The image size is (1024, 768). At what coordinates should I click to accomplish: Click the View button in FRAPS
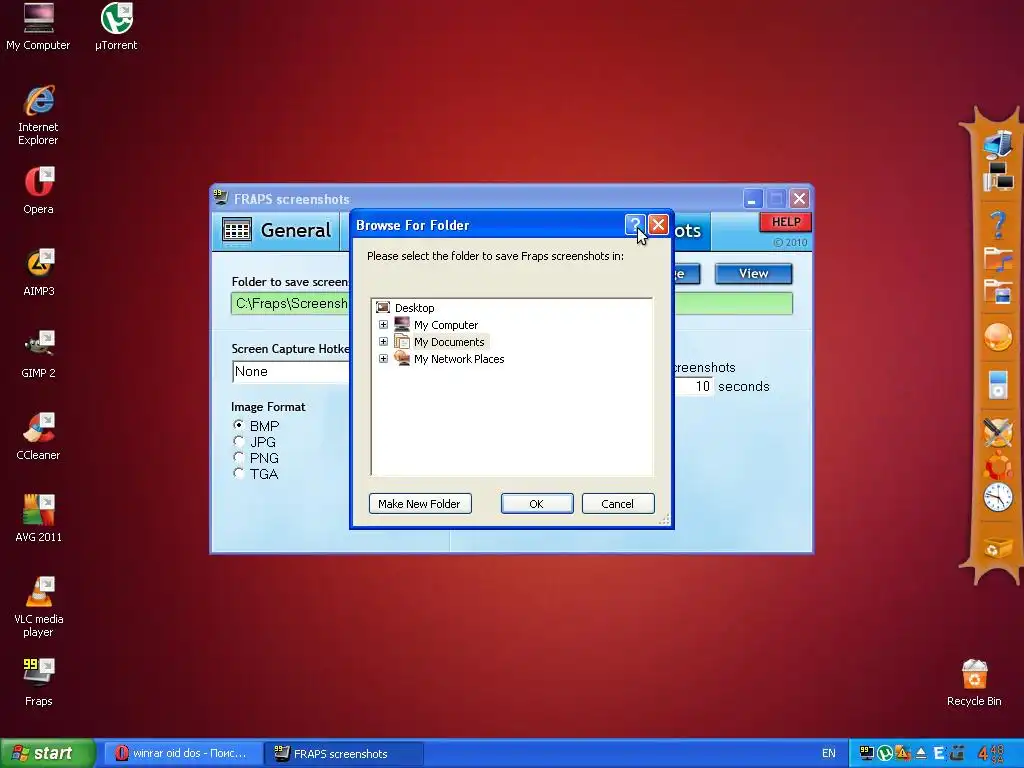[754, 274]
